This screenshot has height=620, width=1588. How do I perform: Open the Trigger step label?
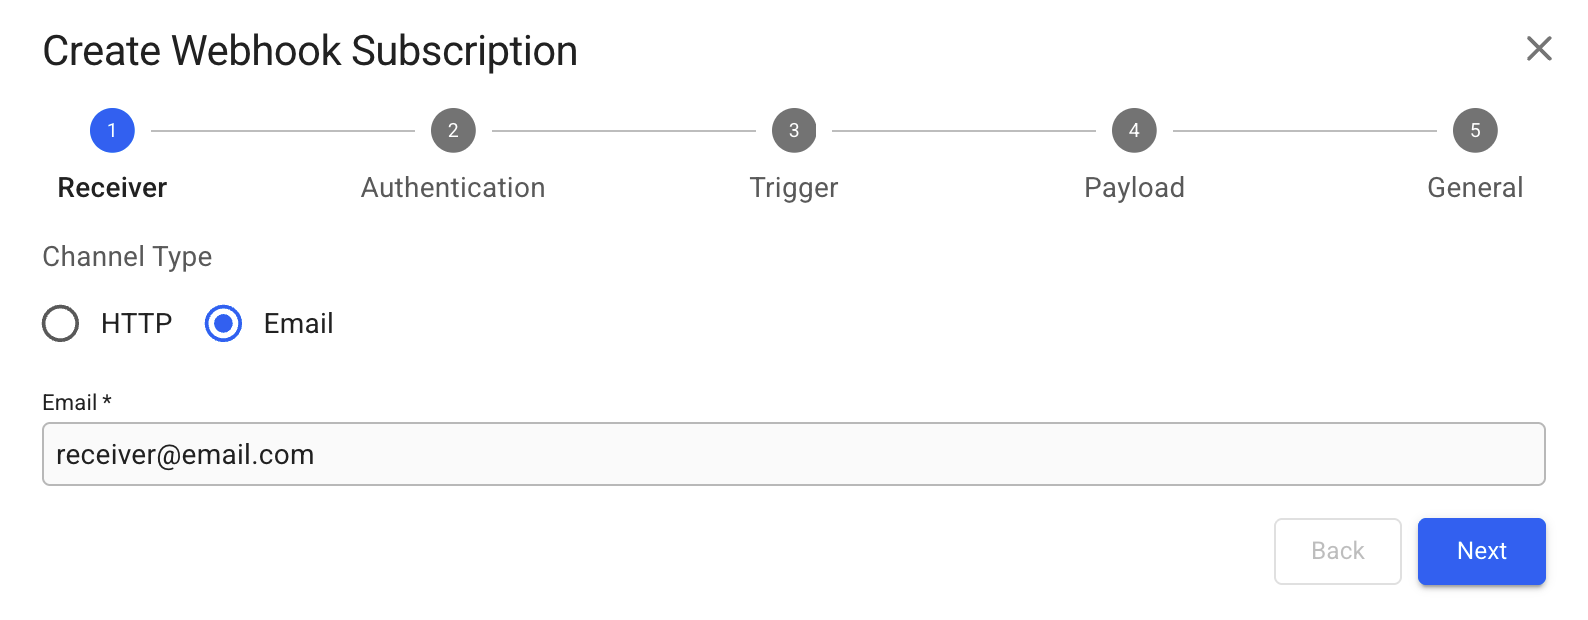(794, 188)
